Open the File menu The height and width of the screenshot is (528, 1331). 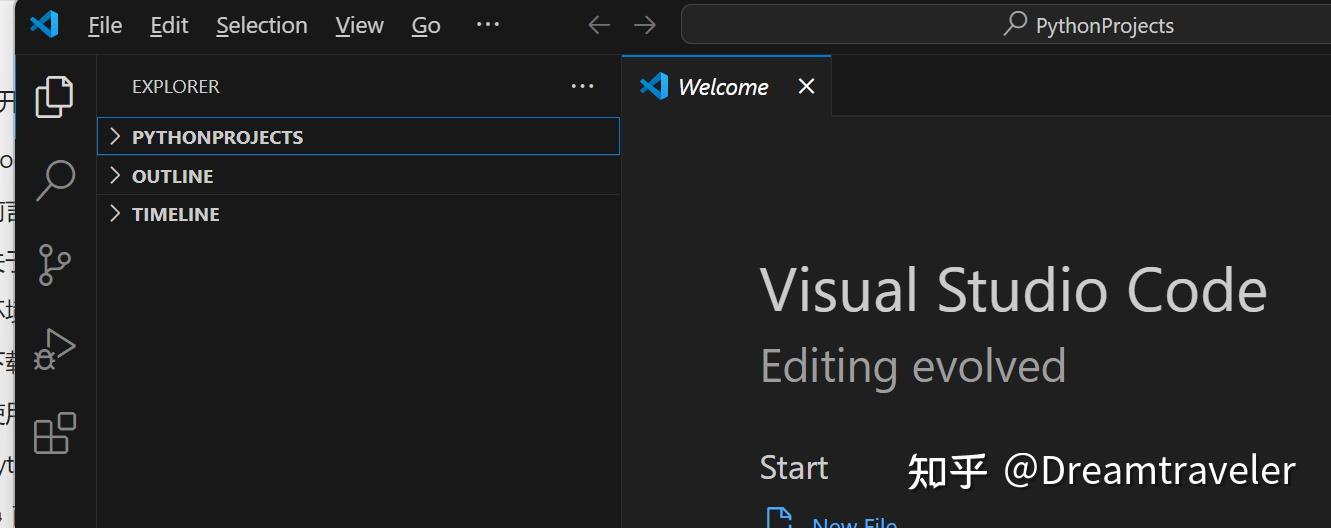click(105, 26)
